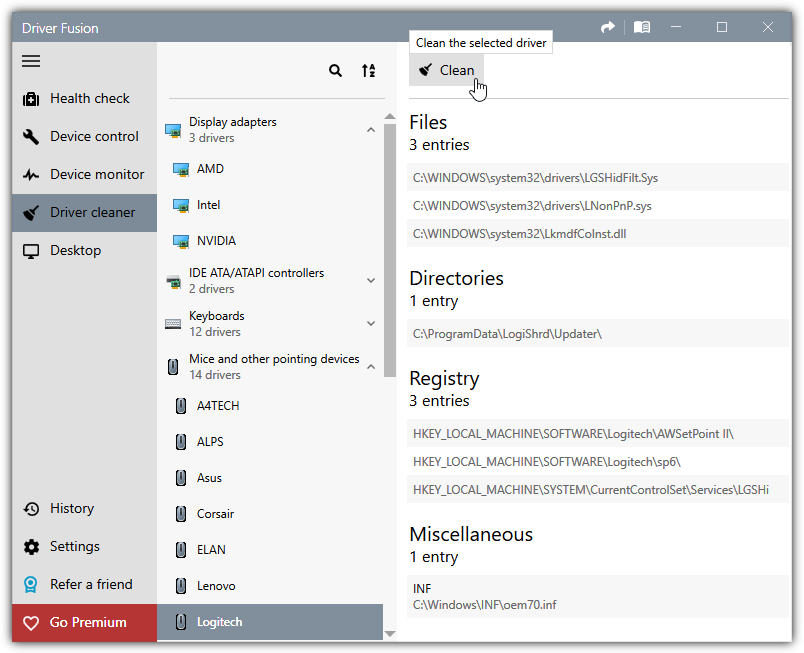Open the Health check section
Screen dimensions: 804x653
(85, 98)
